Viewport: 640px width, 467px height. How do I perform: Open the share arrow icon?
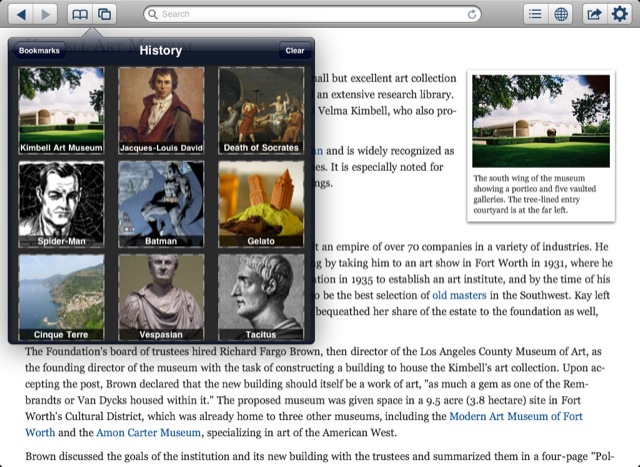(594, 14)
